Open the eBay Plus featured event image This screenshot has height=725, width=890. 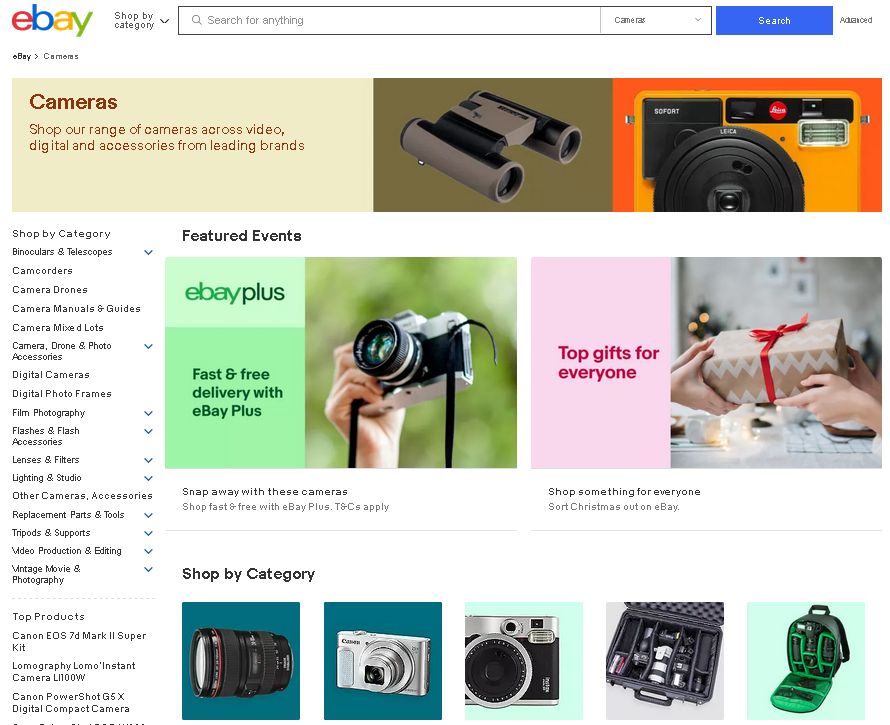pyautogui.click(x=341, y=363)
